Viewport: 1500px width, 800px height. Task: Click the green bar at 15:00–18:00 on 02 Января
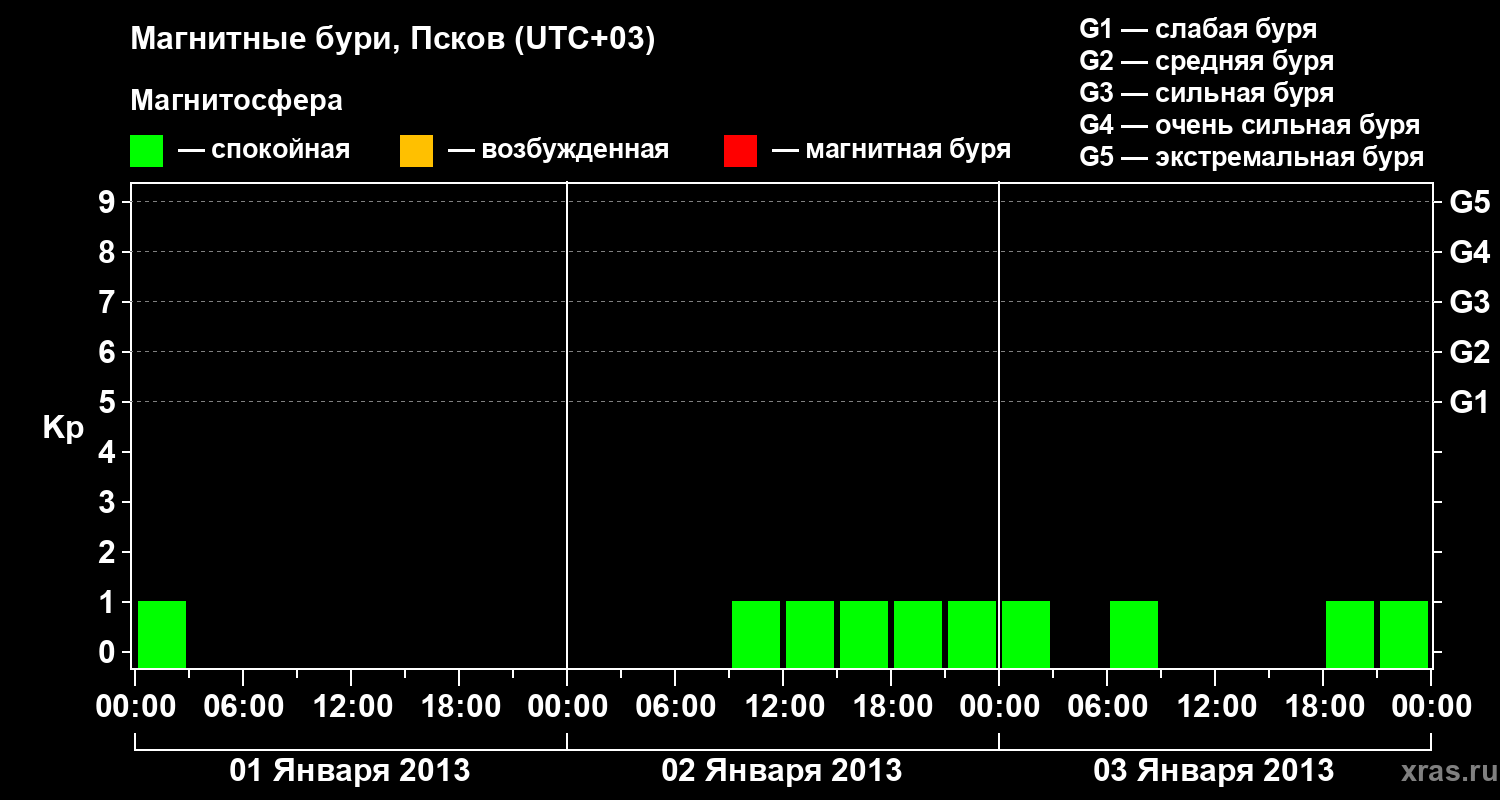[864, 634]
